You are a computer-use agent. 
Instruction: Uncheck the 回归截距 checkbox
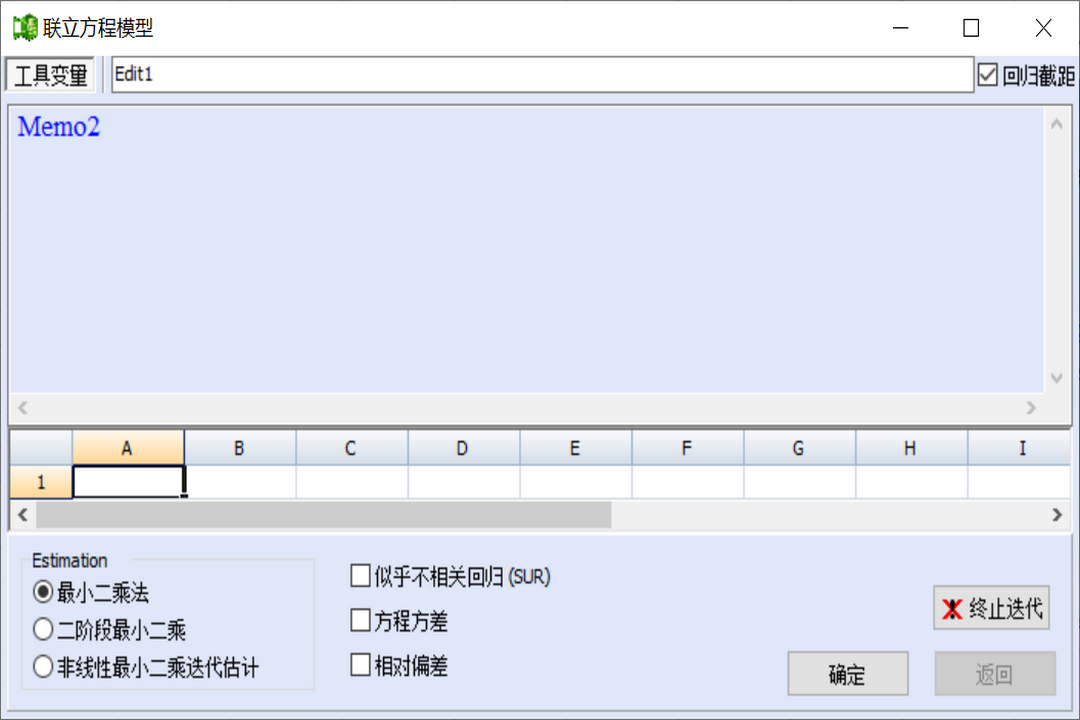tap(988, 73)
